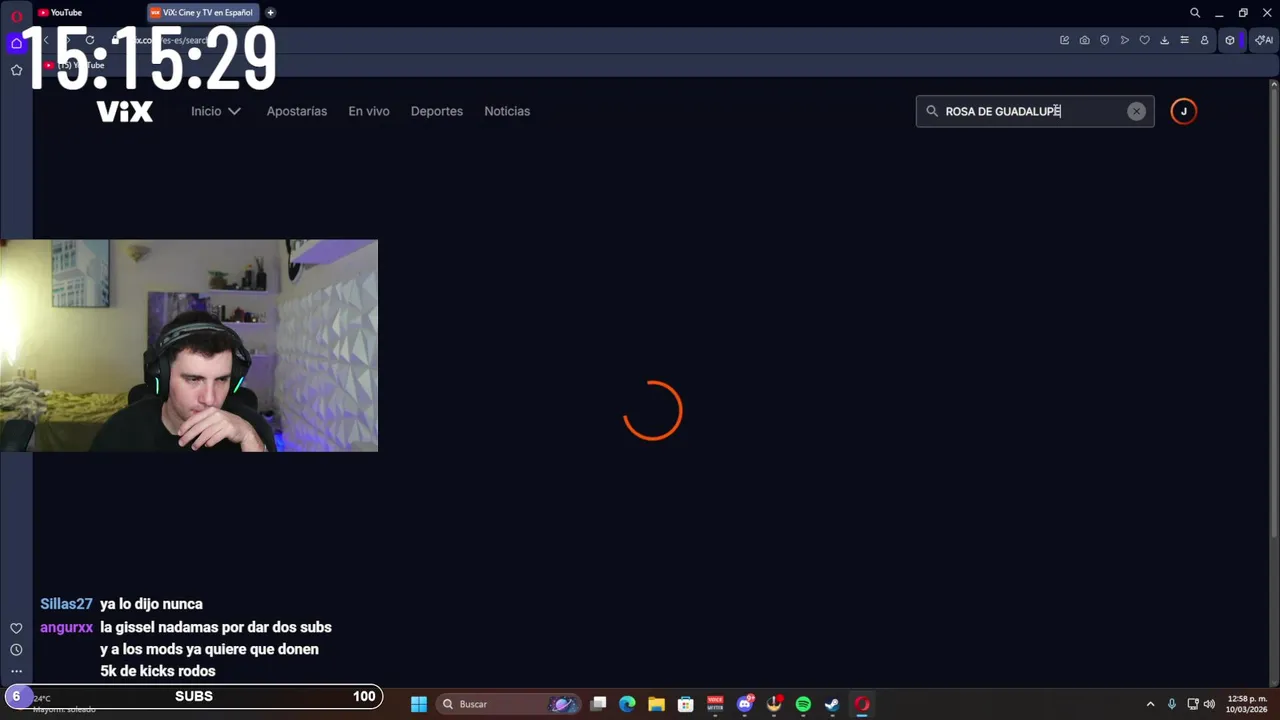
Task: Open a new browser tab
Action: tap(271, 13)
